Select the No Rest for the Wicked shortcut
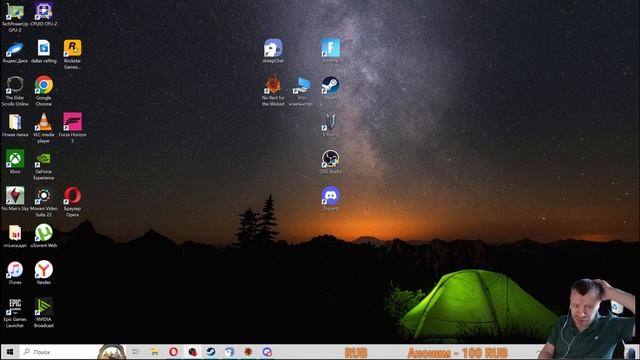The height and width of the screenshot is (360, 640). pyautogui.click(x=273, y=91)
